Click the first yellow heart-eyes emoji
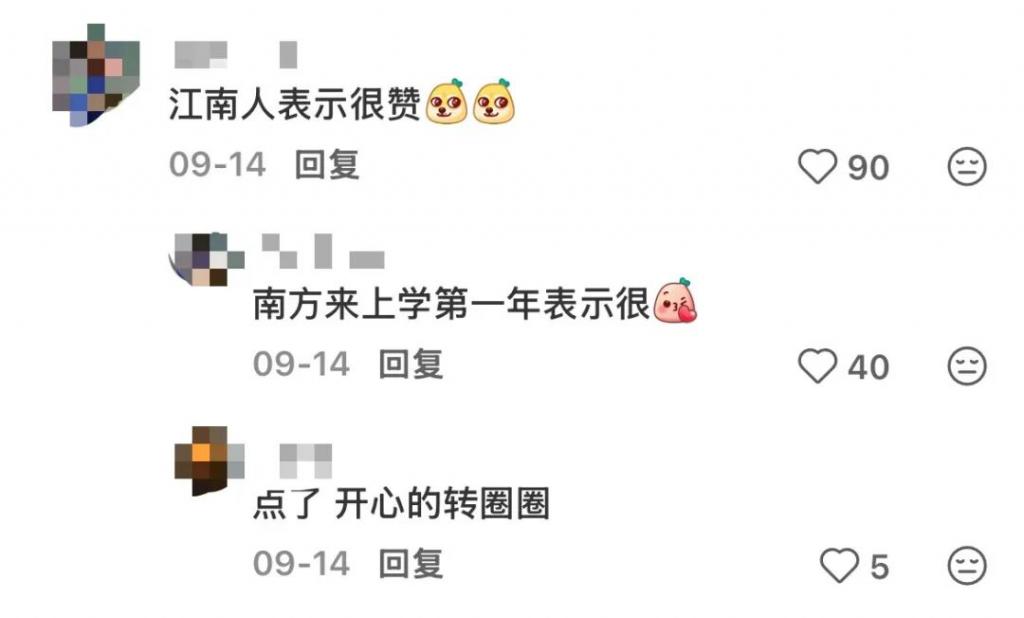 tap(447, 101)
